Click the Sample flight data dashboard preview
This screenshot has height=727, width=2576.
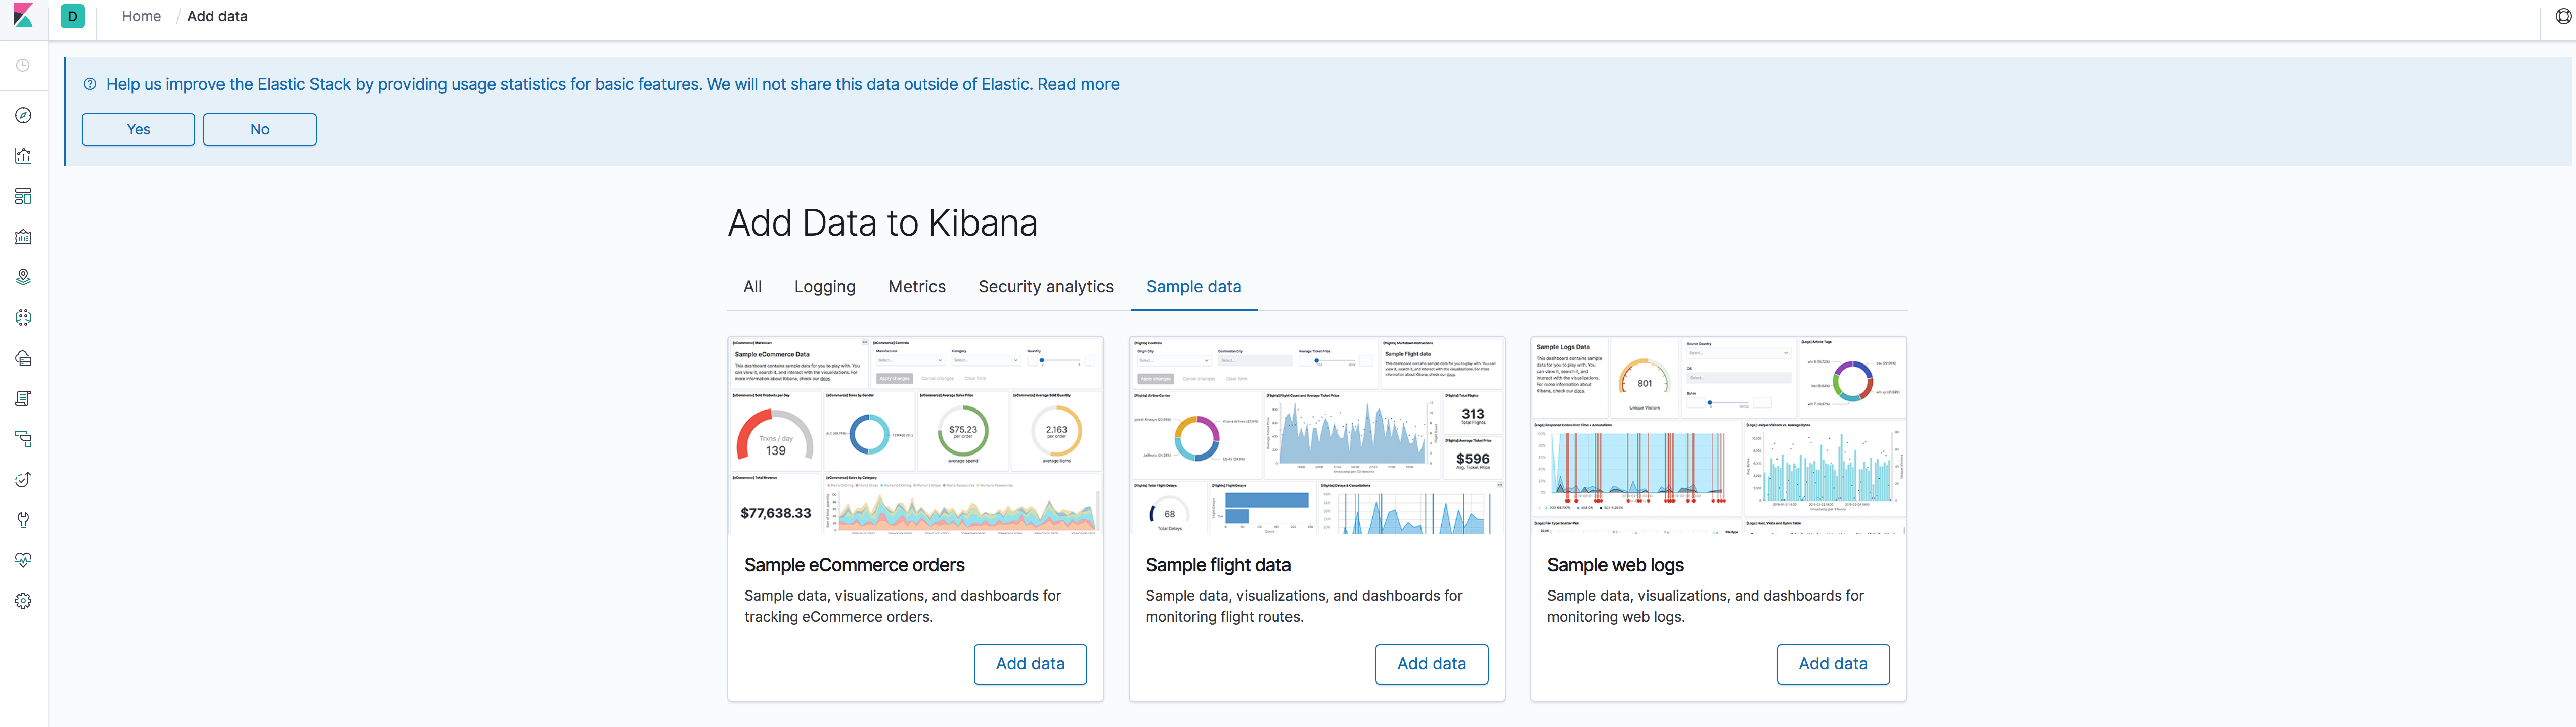(1317, 436)
